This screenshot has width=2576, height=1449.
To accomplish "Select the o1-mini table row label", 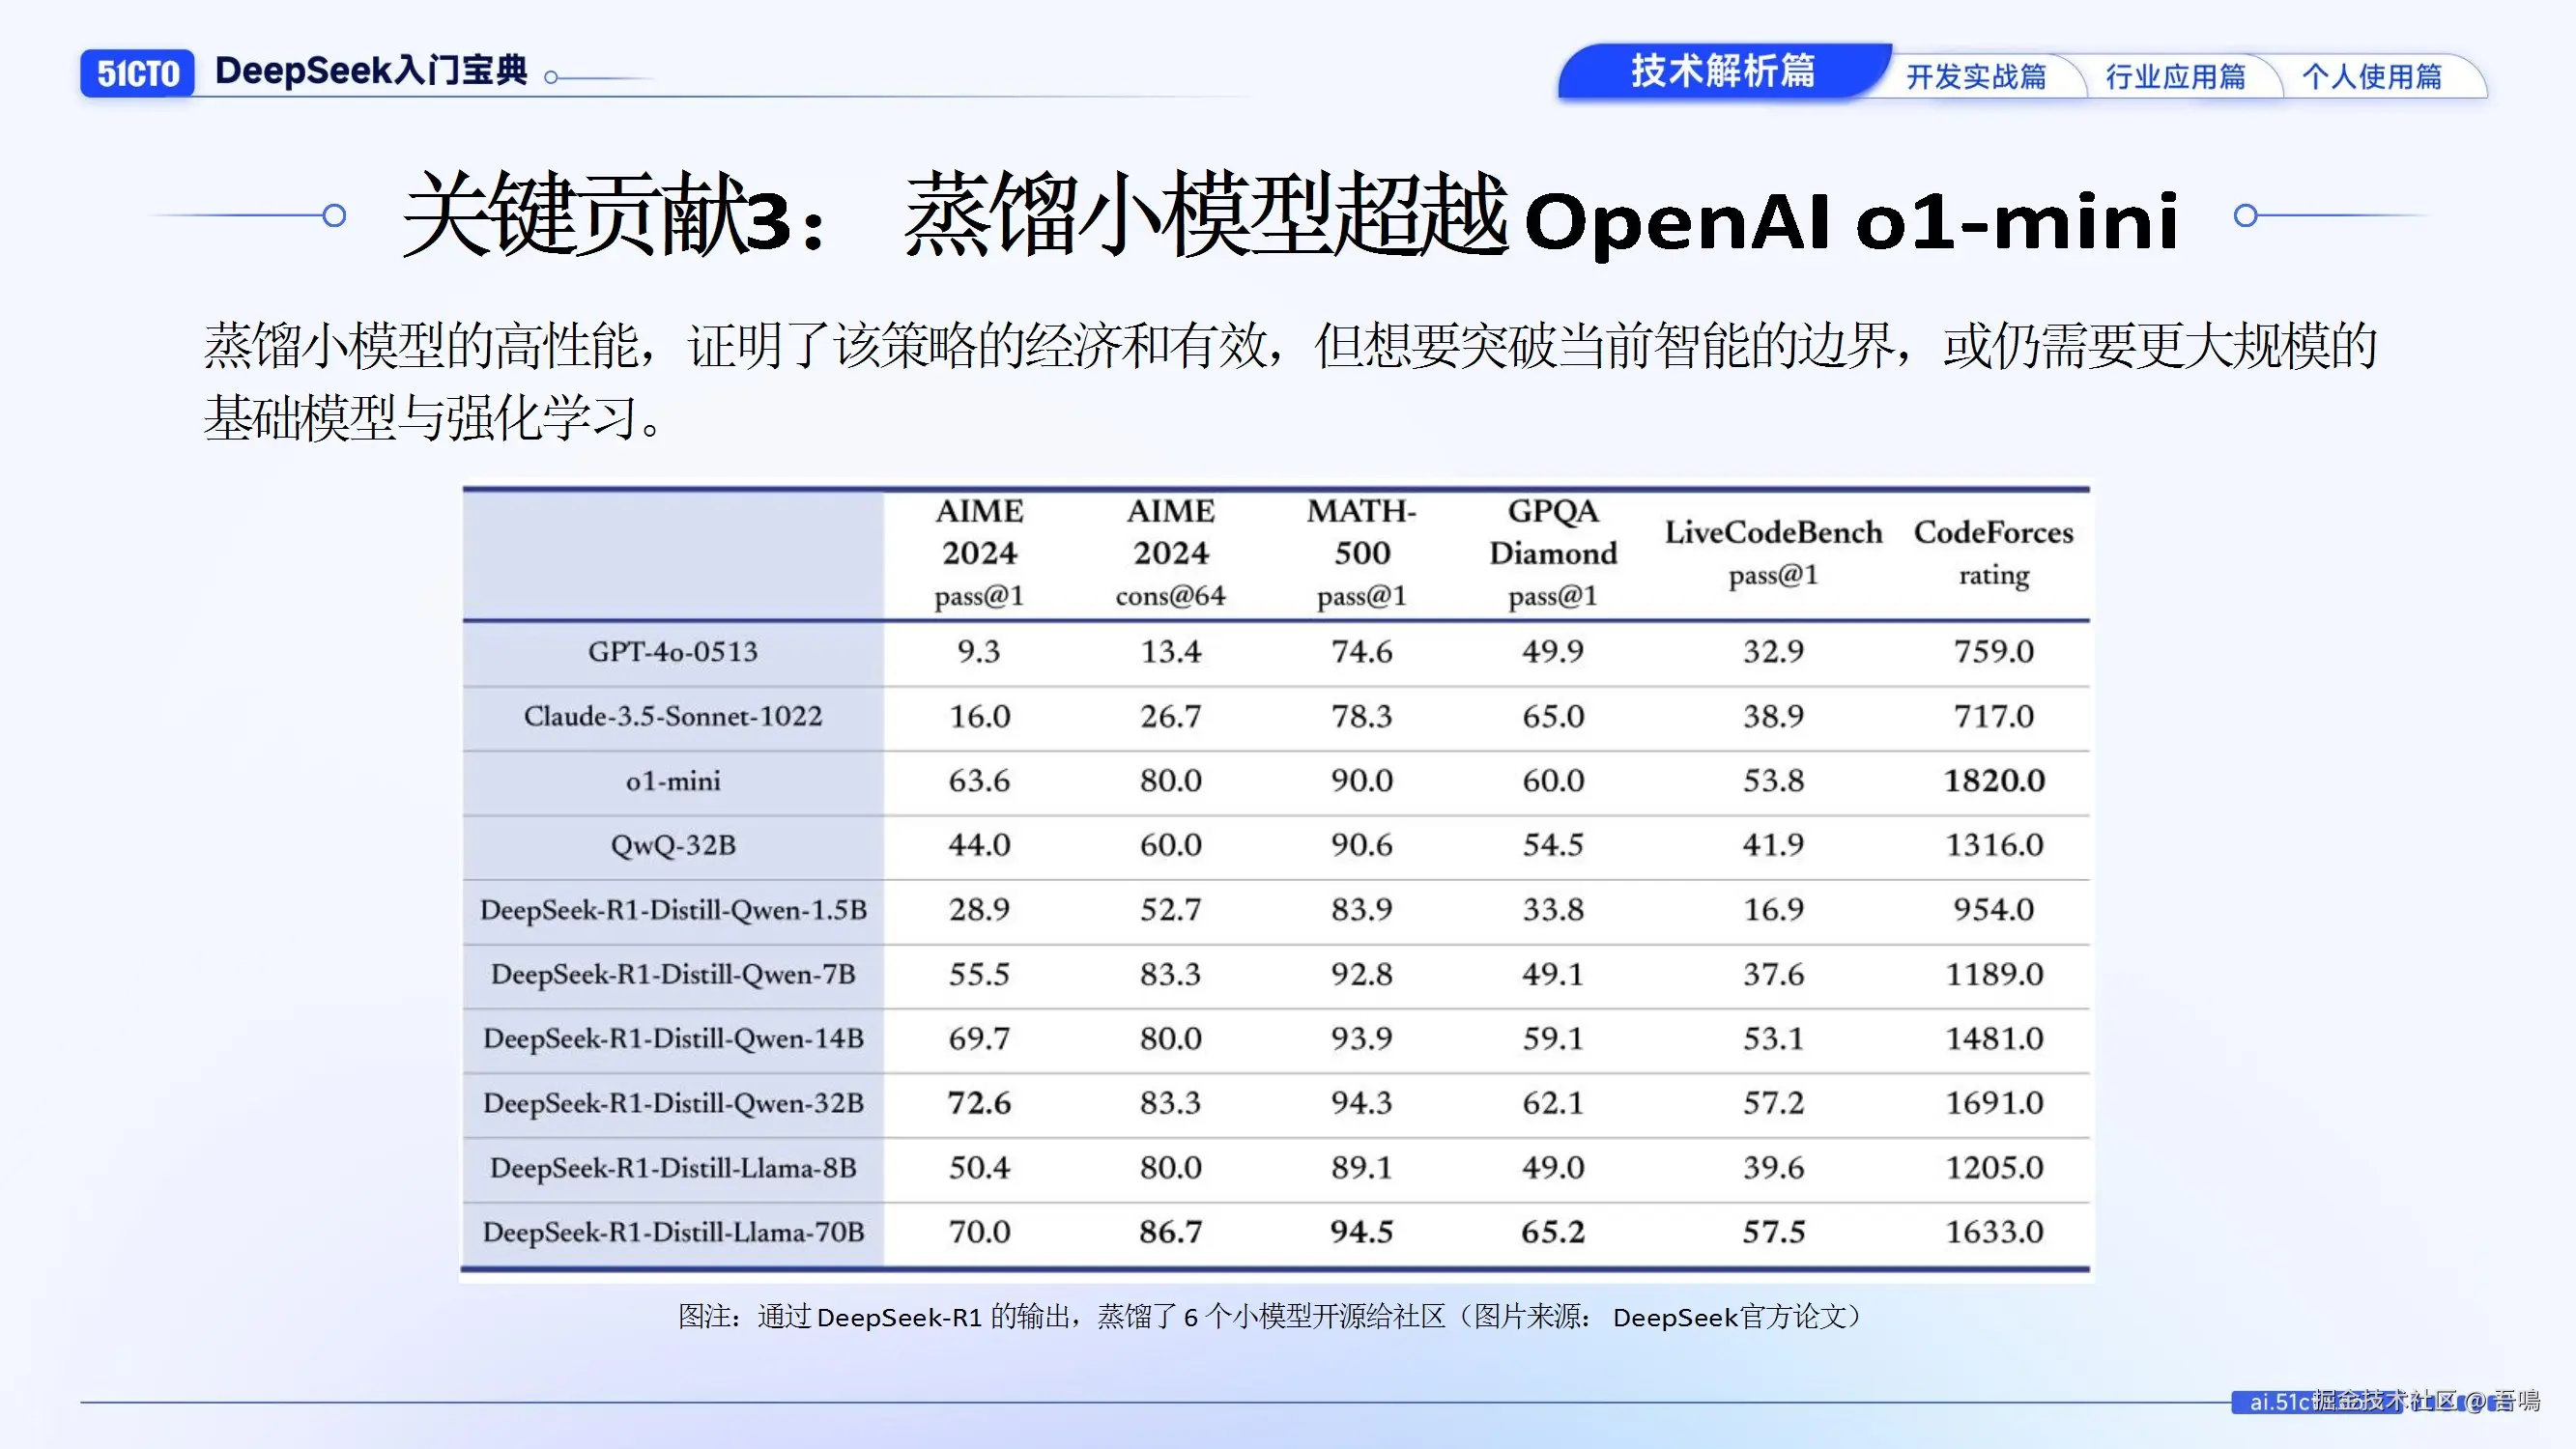I will click(673, 781).
